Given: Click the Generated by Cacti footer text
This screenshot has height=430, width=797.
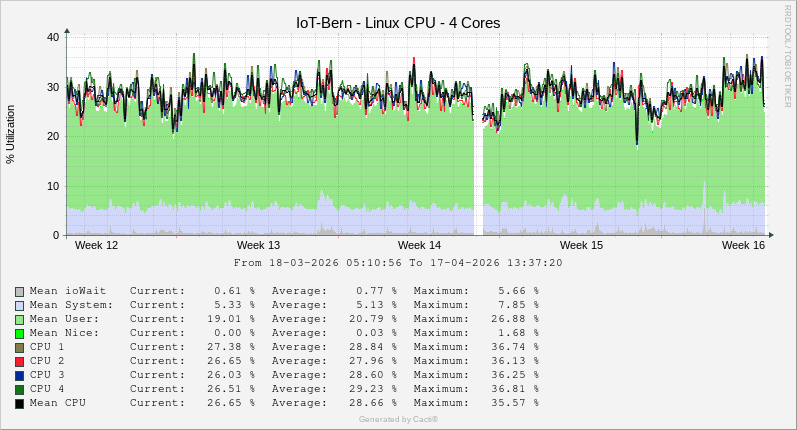Looking at the screenshot, I should 398,419.
